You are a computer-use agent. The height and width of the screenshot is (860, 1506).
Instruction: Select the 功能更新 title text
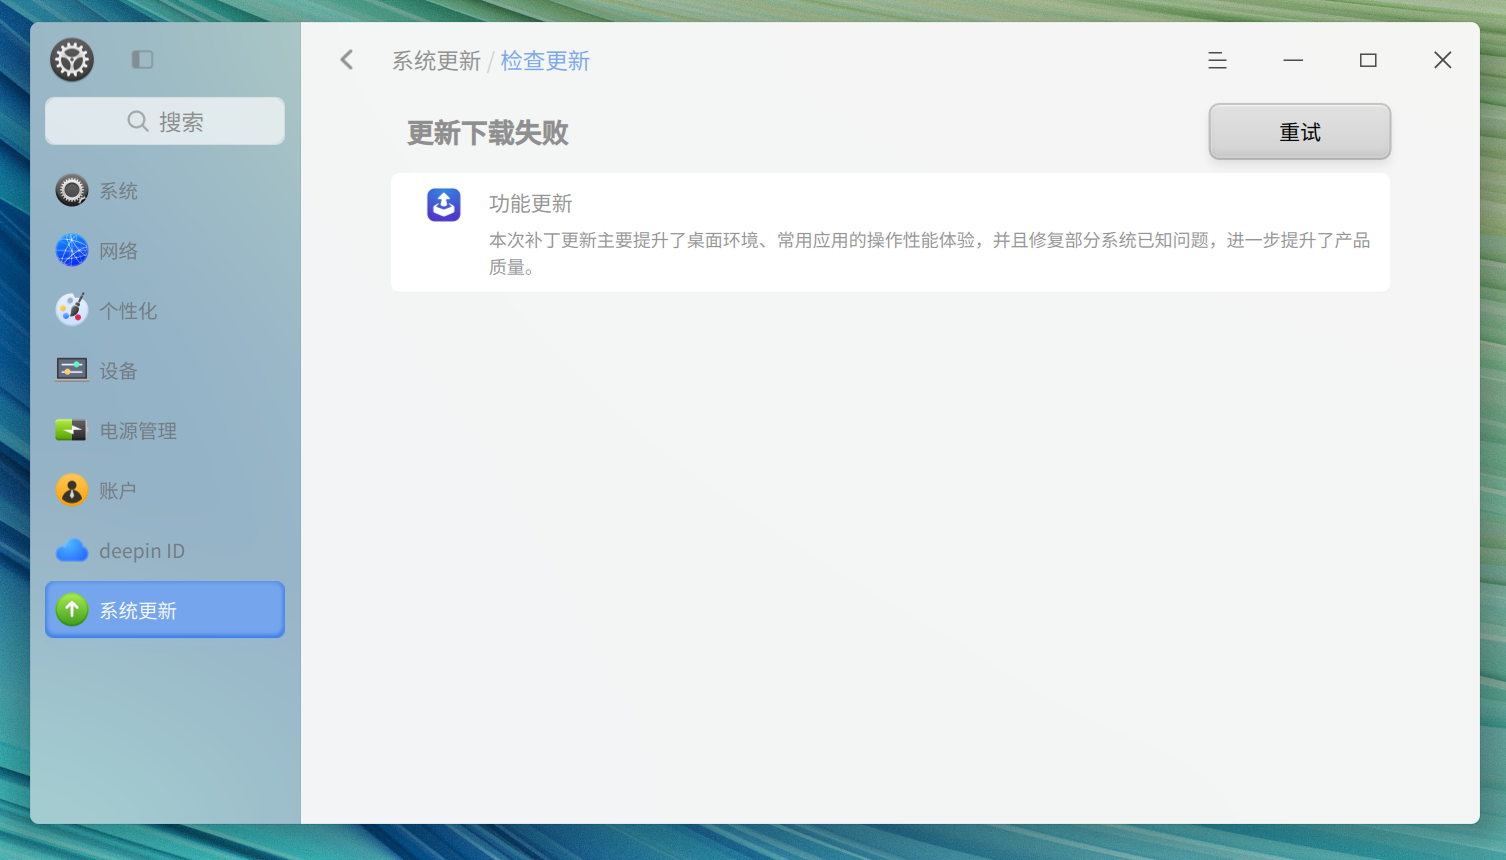pos(531,204)
